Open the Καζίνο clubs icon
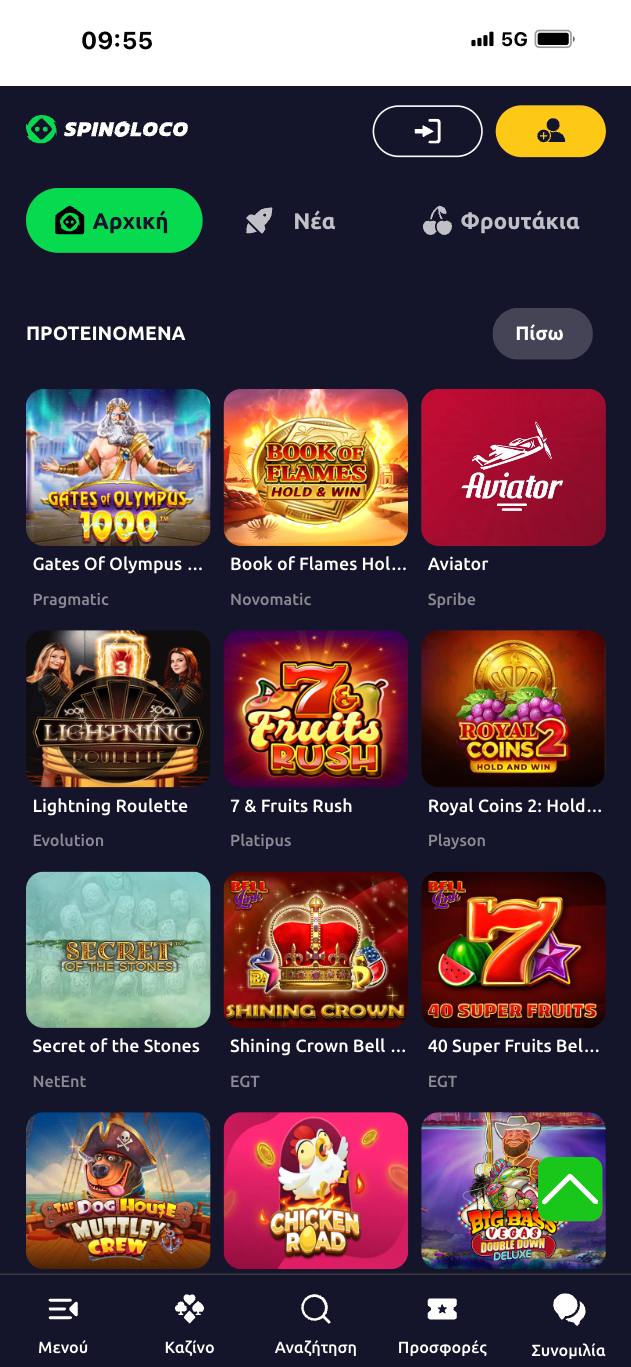The image size is (631, 1367). 189,1308
